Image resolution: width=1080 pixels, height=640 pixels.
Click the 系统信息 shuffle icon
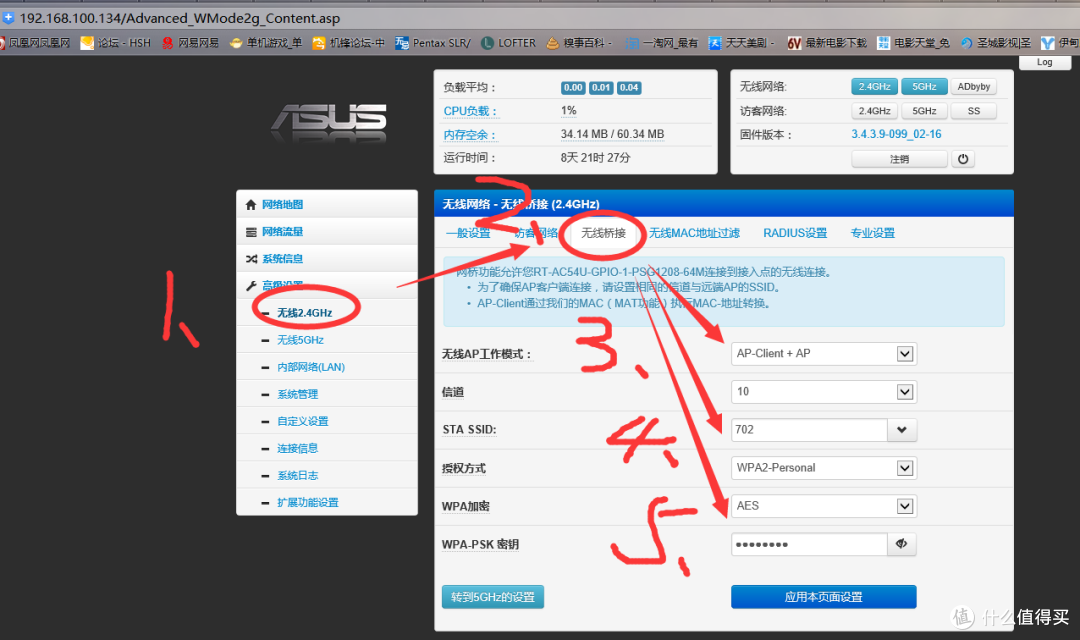pos(251,259)
